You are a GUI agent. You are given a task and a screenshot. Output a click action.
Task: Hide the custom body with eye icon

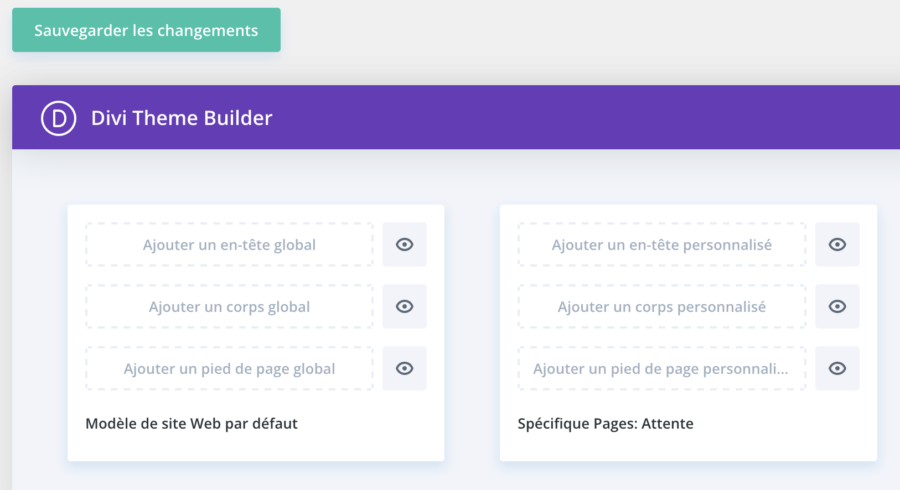[837, 307]
